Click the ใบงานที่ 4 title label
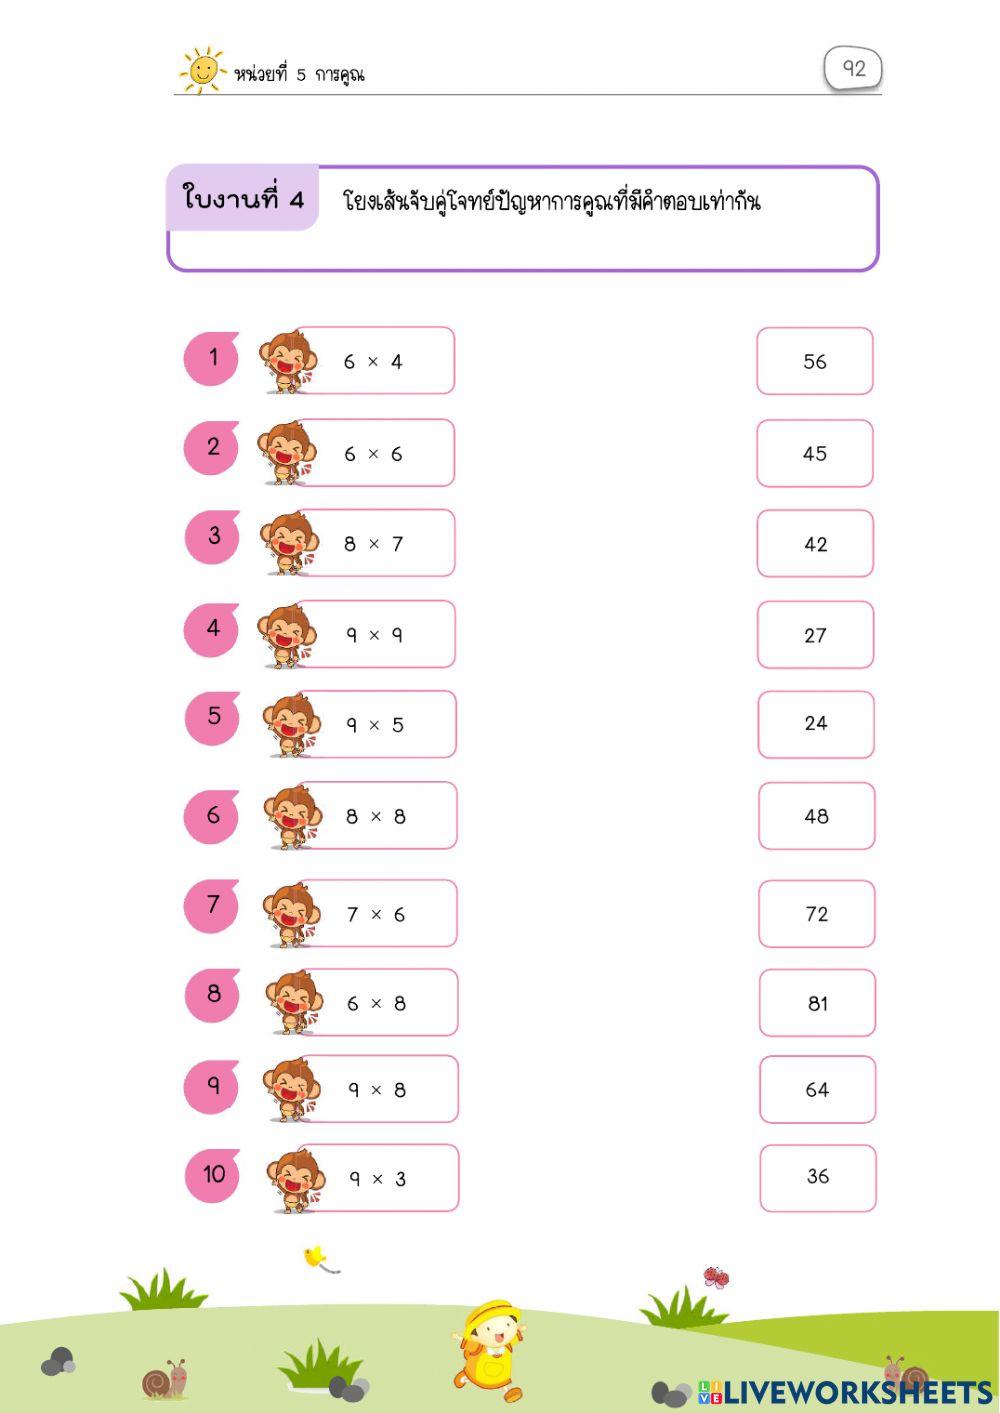Screen dimensions: 1000x1413 [243, 199]
